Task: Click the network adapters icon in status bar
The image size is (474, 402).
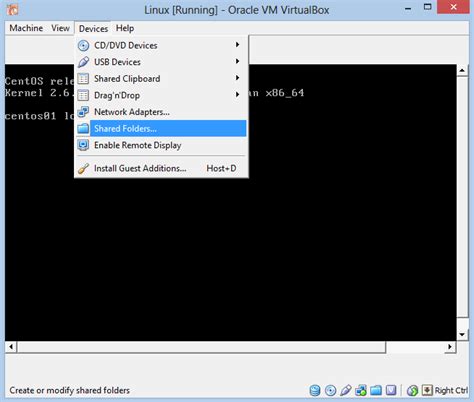Action: [x=361, y=390]
